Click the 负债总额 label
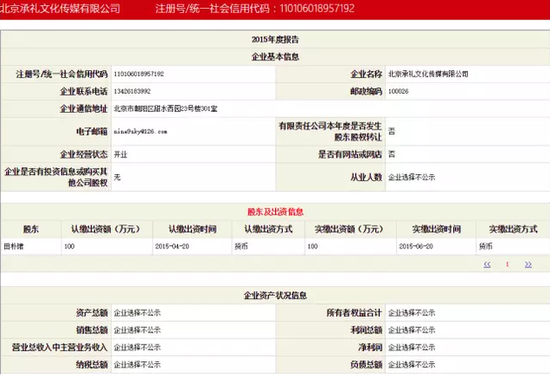 pyautogui.click(x=366, y=365)
